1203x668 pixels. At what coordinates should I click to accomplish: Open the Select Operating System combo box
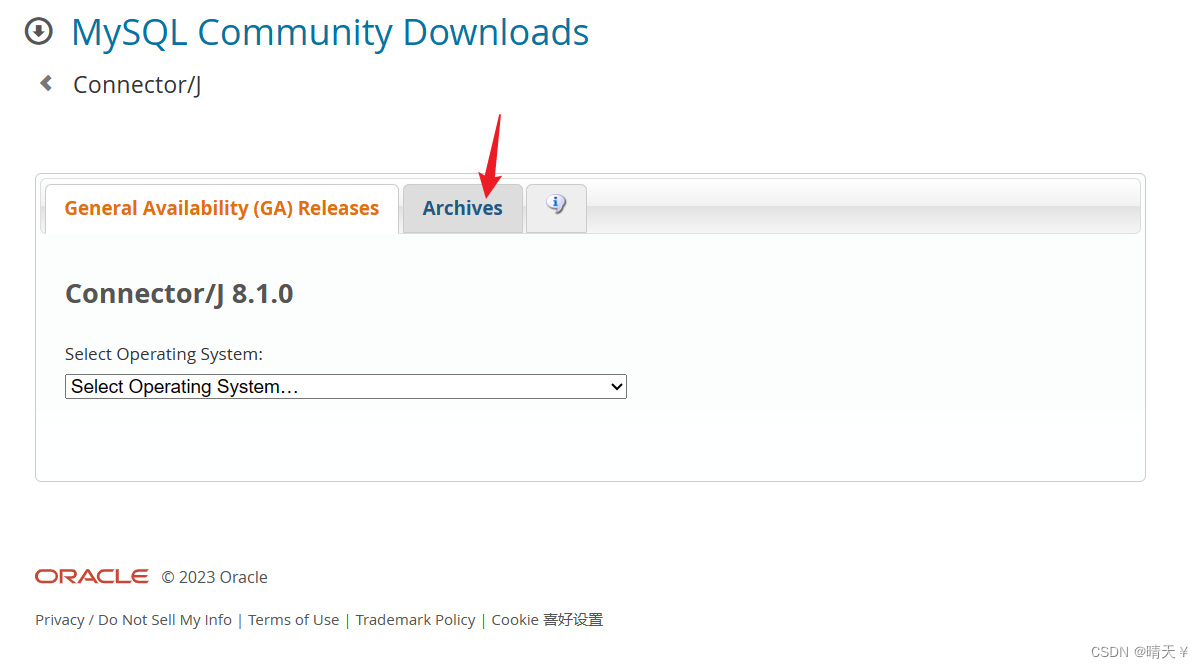[x=346, y=386]
